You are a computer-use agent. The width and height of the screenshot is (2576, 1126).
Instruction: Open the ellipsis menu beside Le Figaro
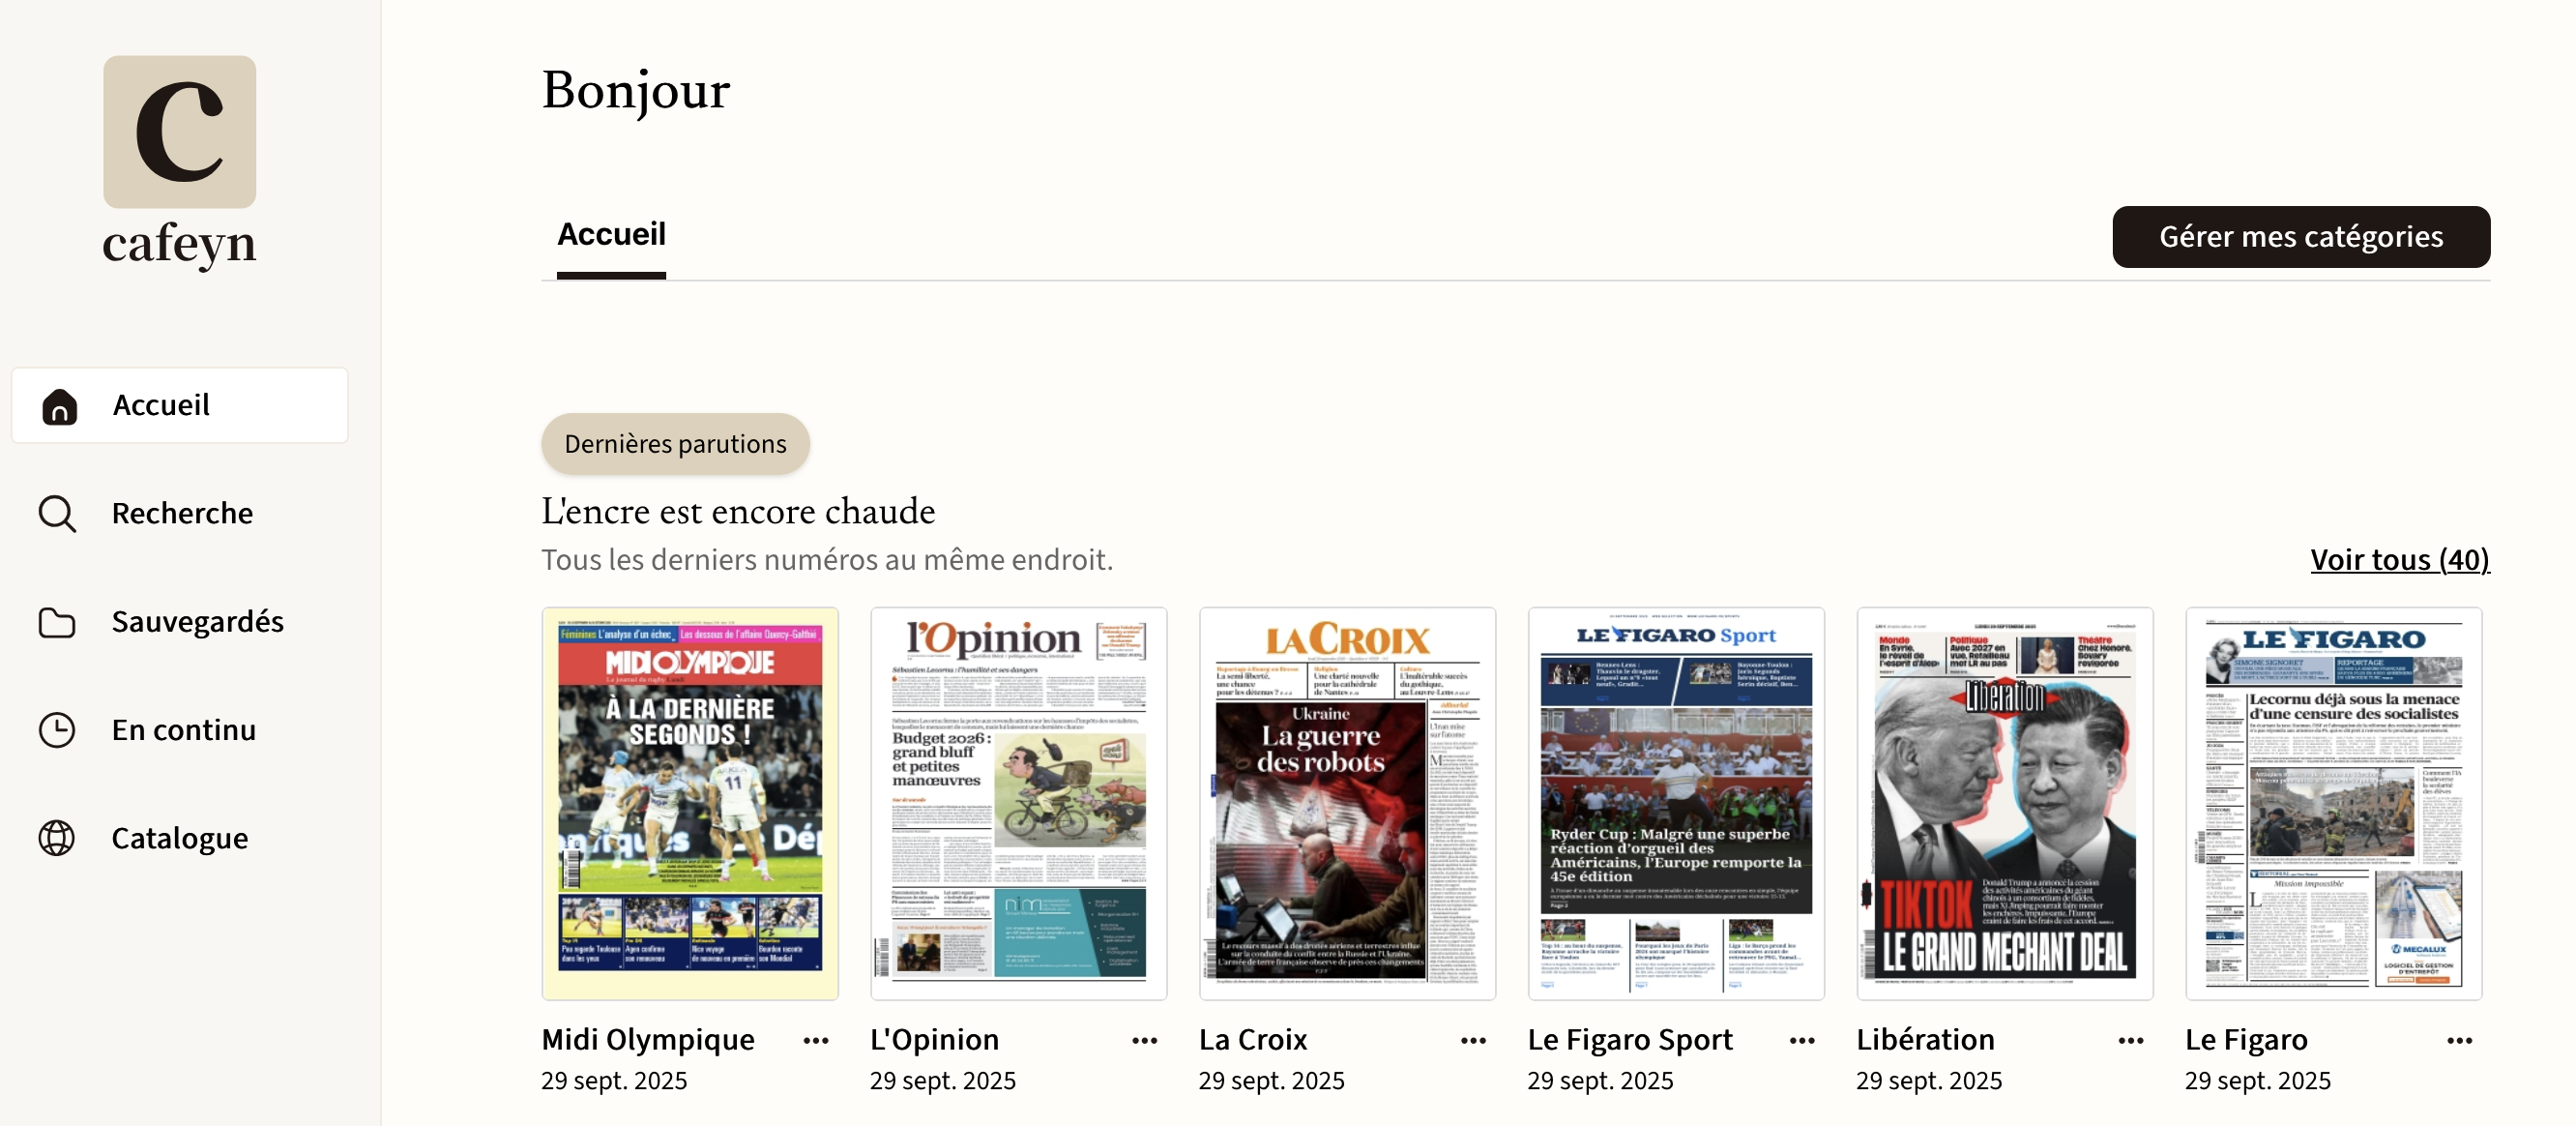tap(2460, 1041)
